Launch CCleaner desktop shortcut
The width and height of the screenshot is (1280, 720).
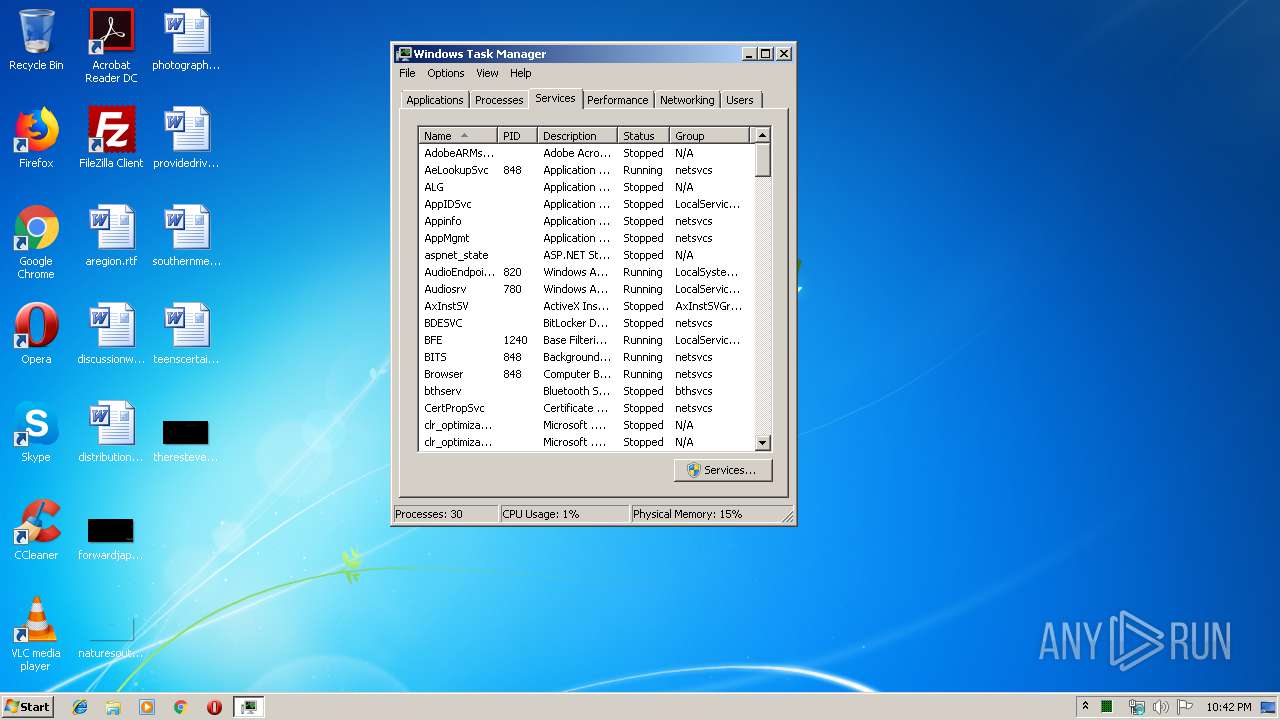(x=36, y=530)
